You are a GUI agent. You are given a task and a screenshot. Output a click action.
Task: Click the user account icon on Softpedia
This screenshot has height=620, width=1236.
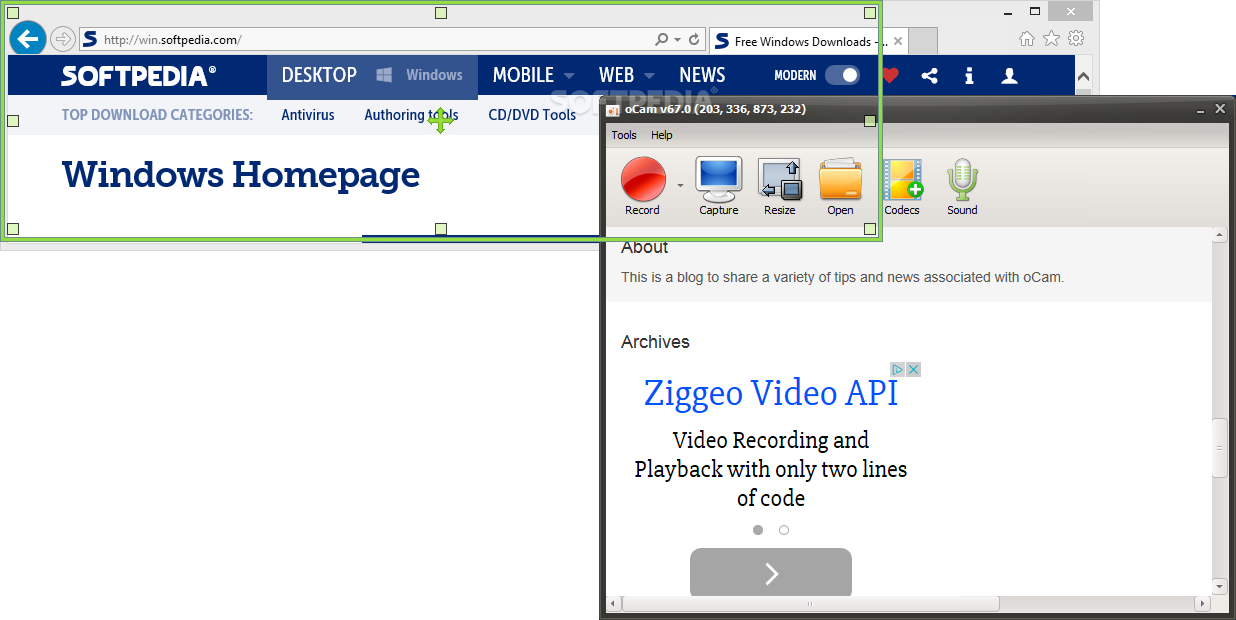point(1009,75)
